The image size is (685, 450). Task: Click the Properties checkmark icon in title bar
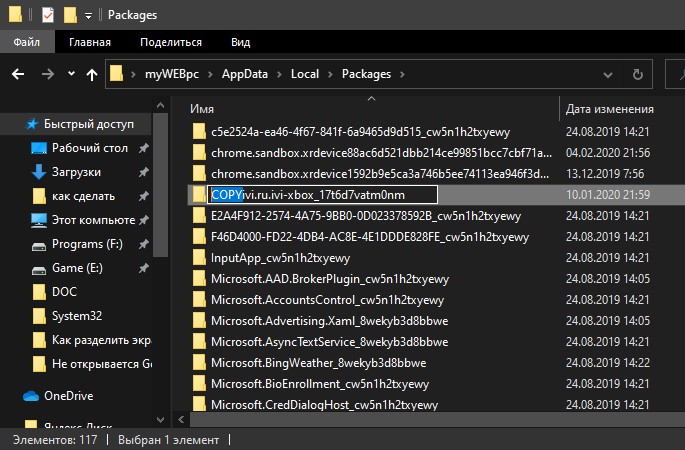point(48,15)
